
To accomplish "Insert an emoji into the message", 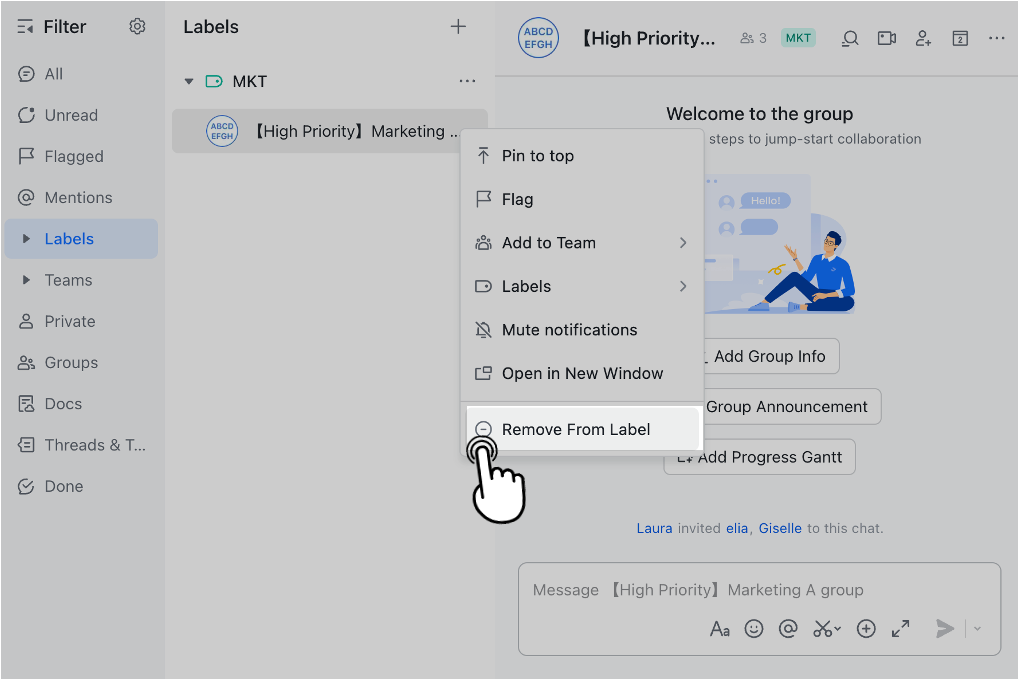I will (x=754, y=628).
